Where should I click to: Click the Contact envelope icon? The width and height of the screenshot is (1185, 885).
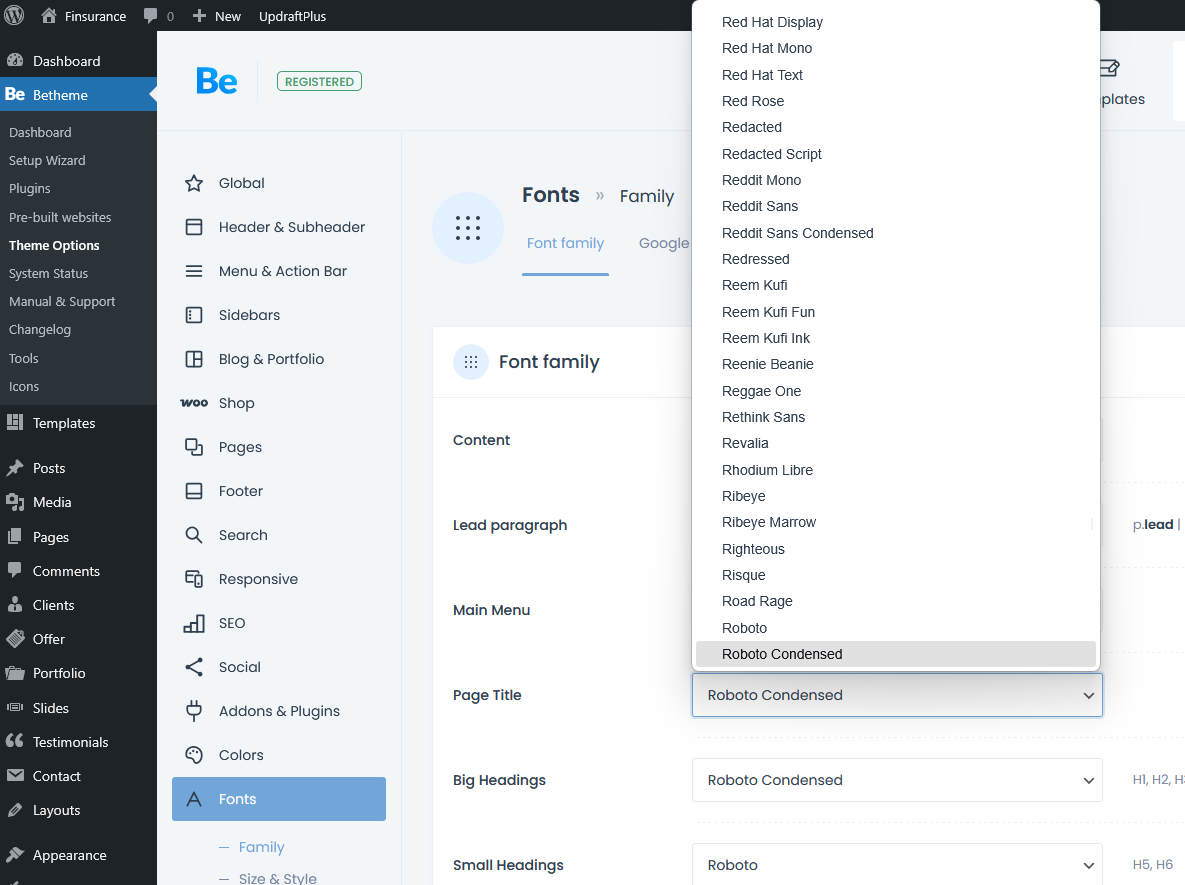point(14,775)
